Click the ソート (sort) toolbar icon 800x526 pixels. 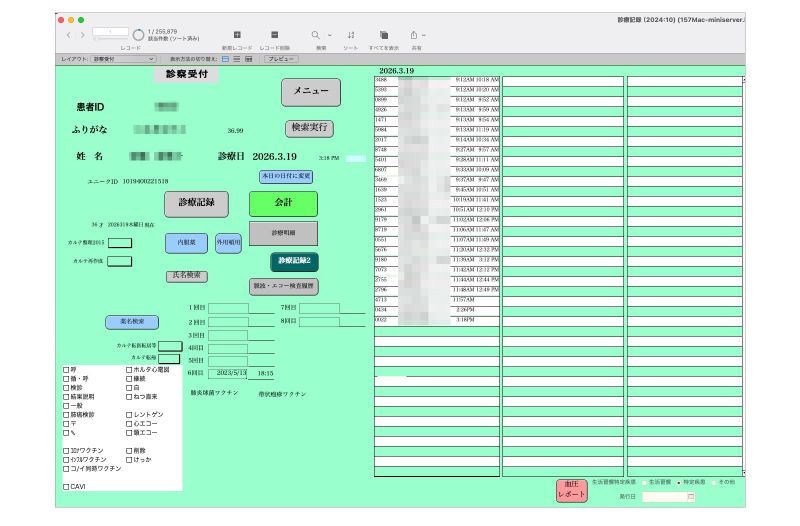350,34
